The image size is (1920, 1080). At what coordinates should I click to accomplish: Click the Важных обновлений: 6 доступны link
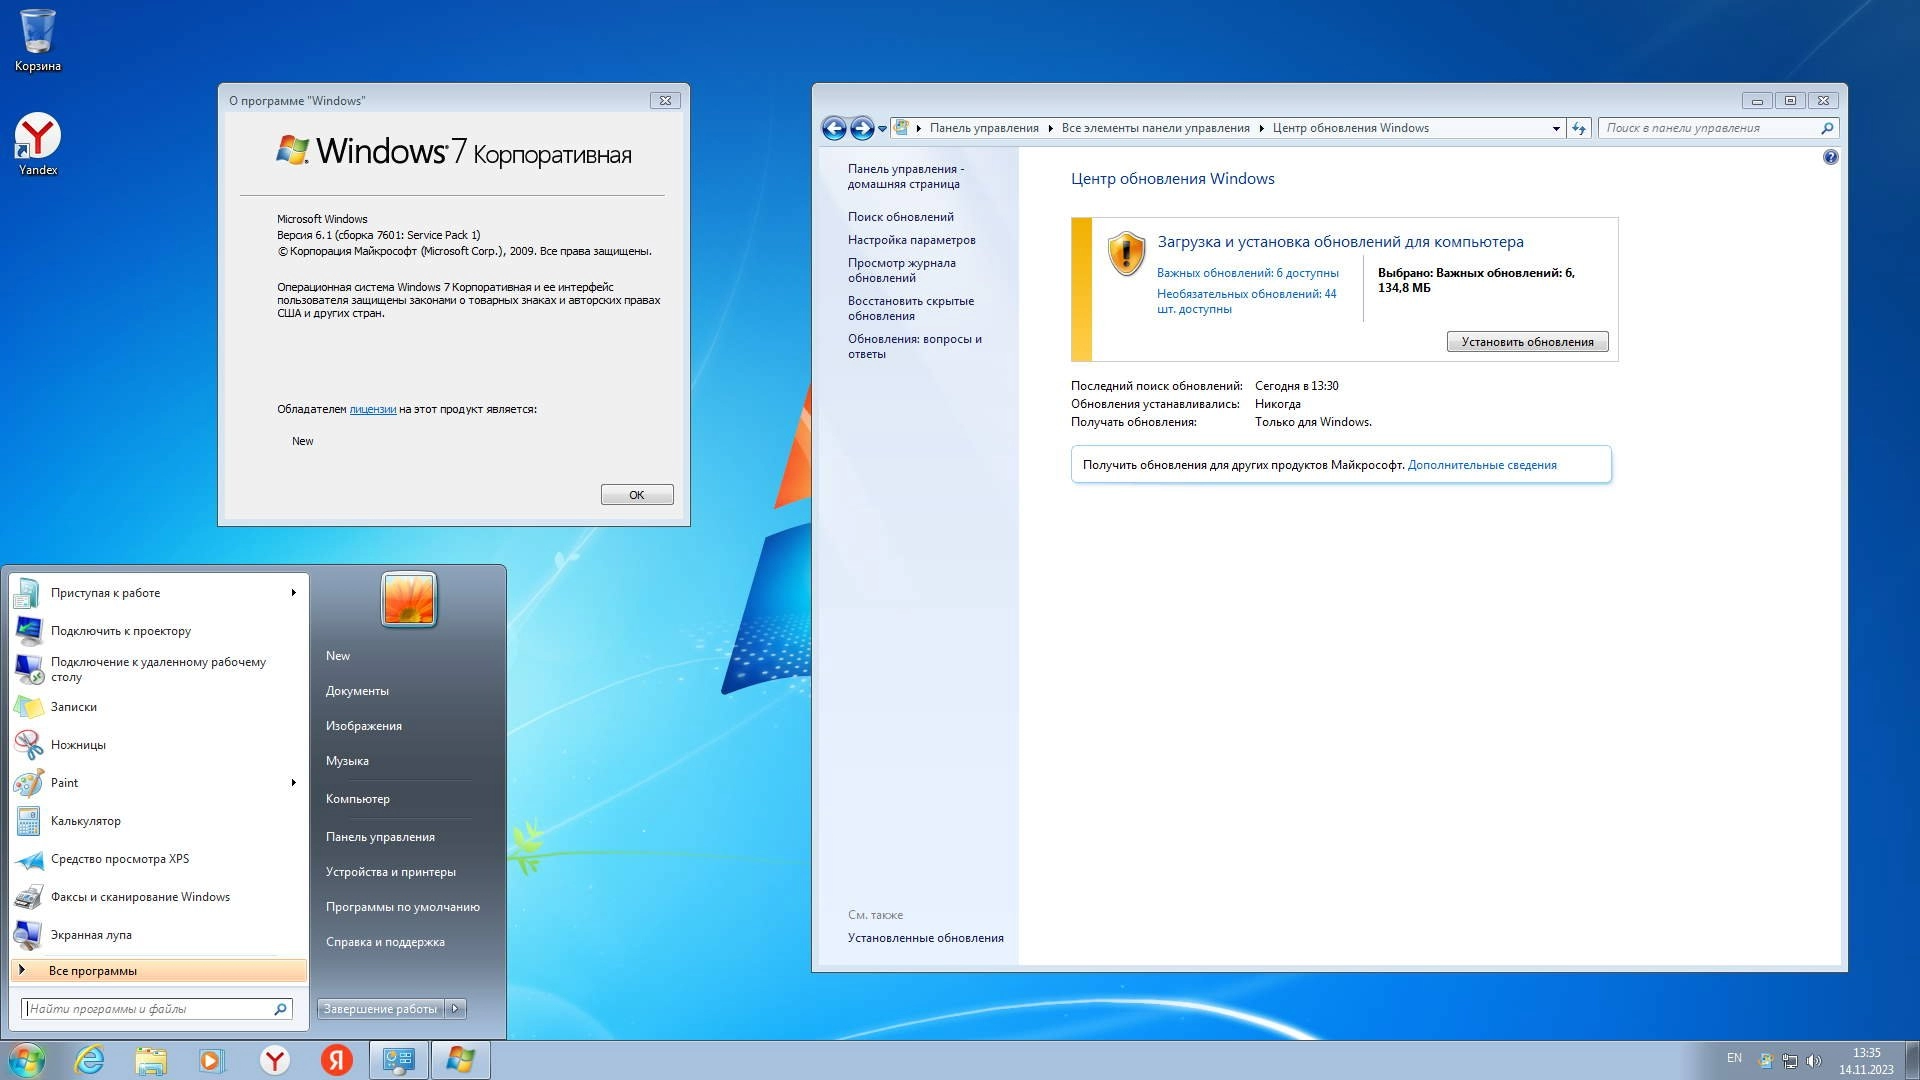coord(1247,273)
